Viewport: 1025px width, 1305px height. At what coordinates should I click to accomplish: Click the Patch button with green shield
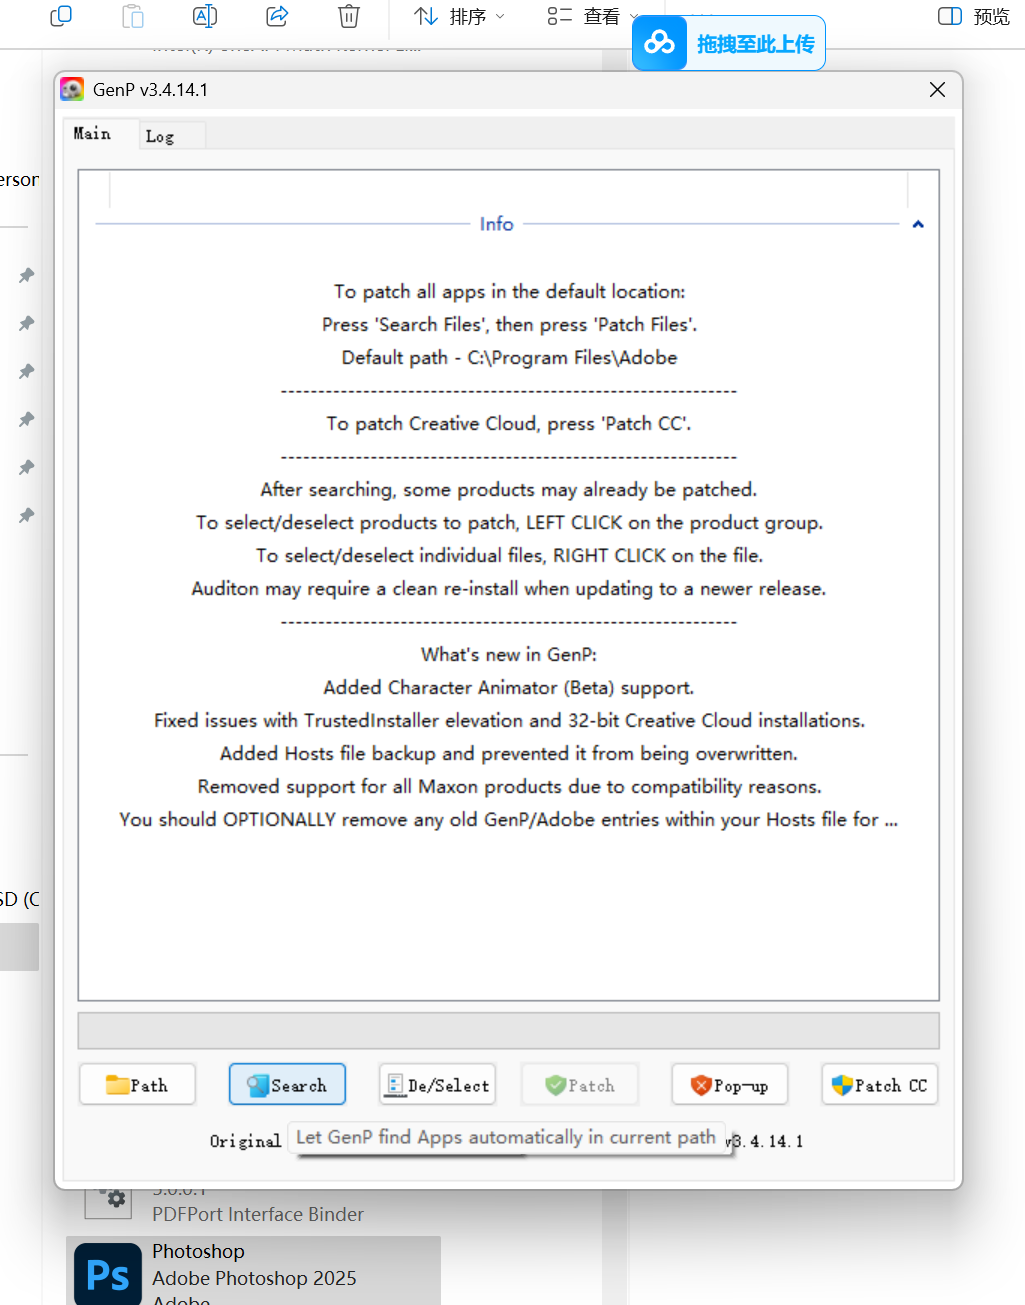580,1085
